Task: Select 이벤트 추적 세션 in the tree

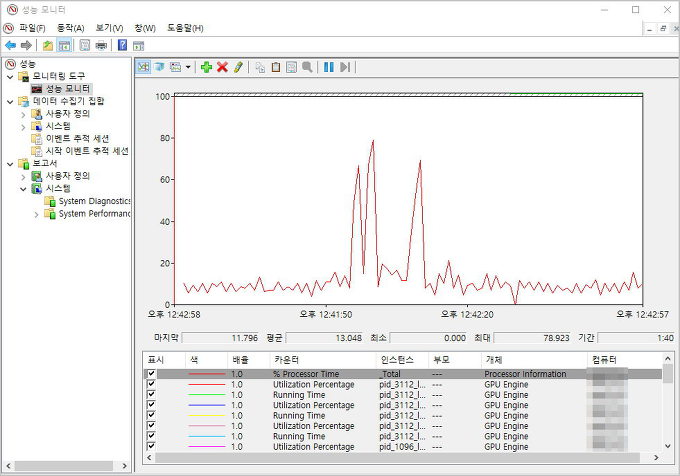Action: coord(78,138)
